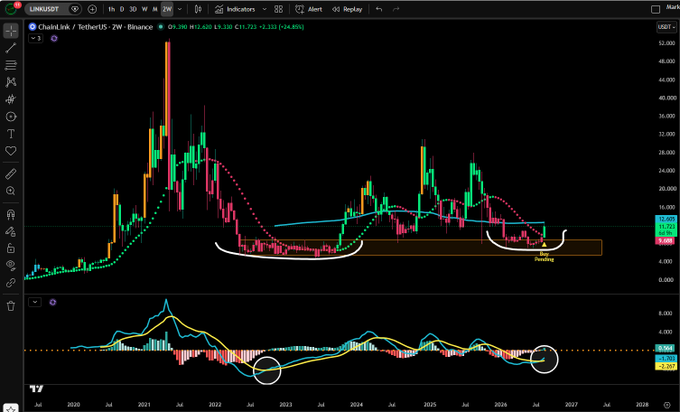Click the 0.564 oscillator value label
Viewport: 680px width, 412px height.
(665, 348)
